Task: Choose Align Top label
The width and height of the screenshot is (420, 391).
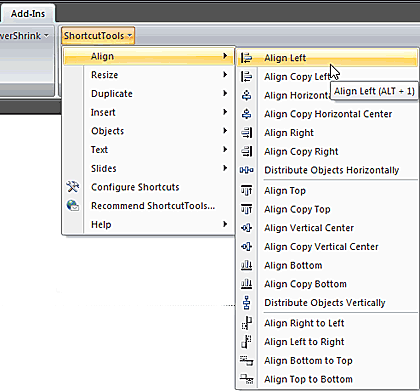Action: (285, 191)
